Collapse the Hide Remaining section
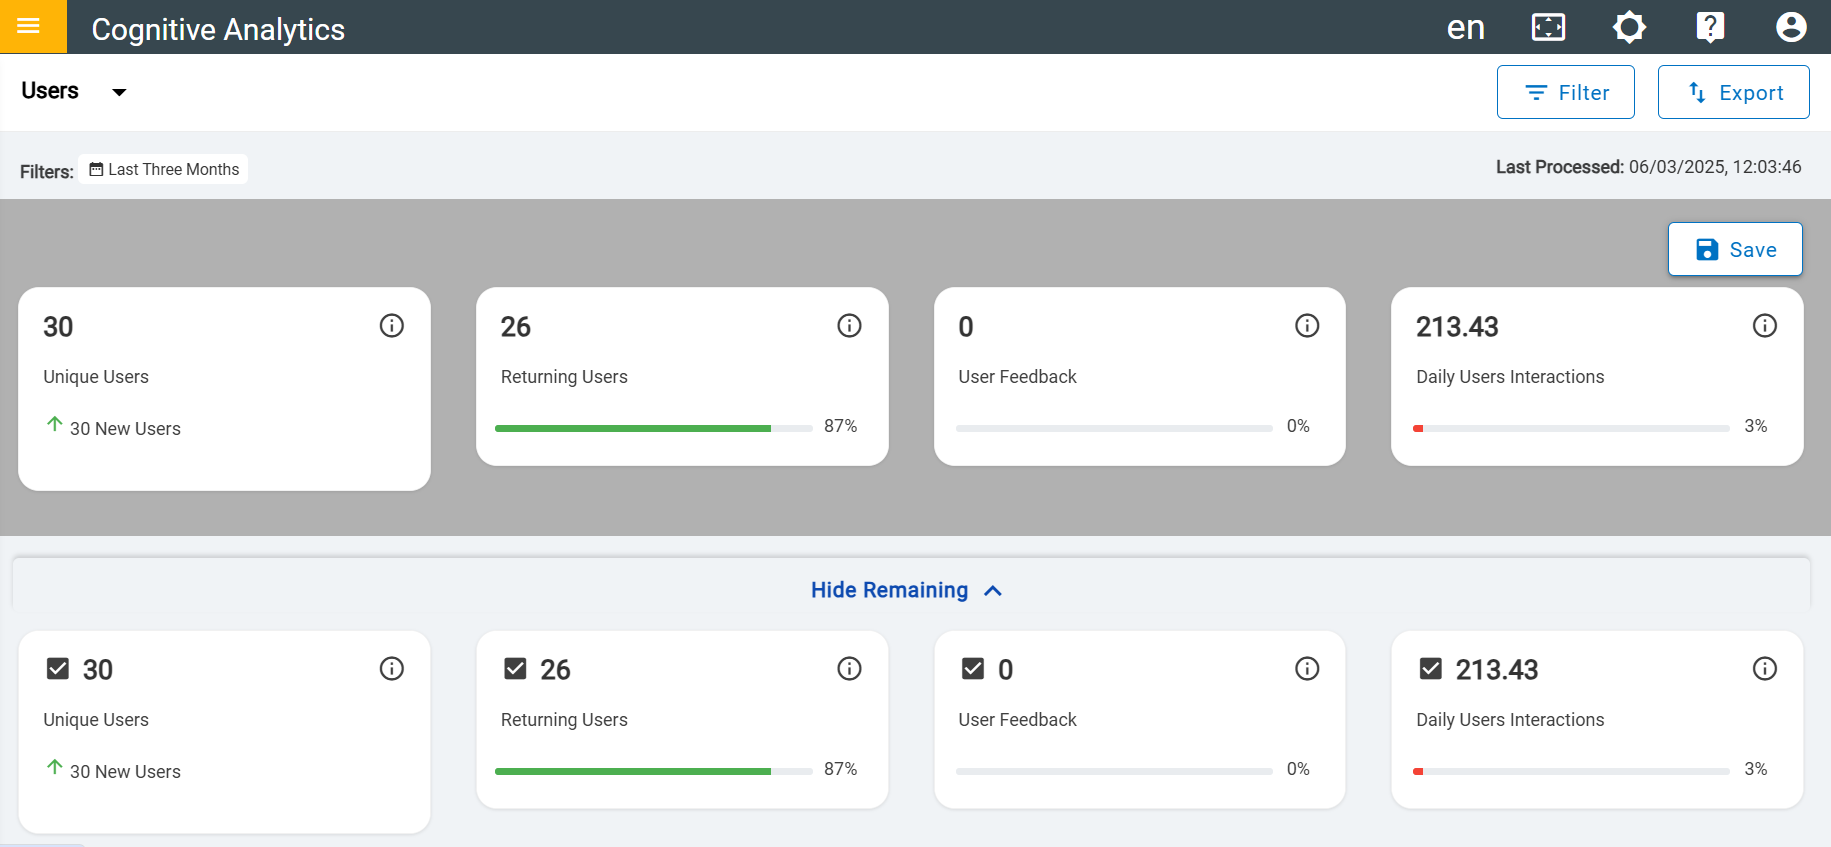This screenshot has width=1831, height=847. pos(906,590)
